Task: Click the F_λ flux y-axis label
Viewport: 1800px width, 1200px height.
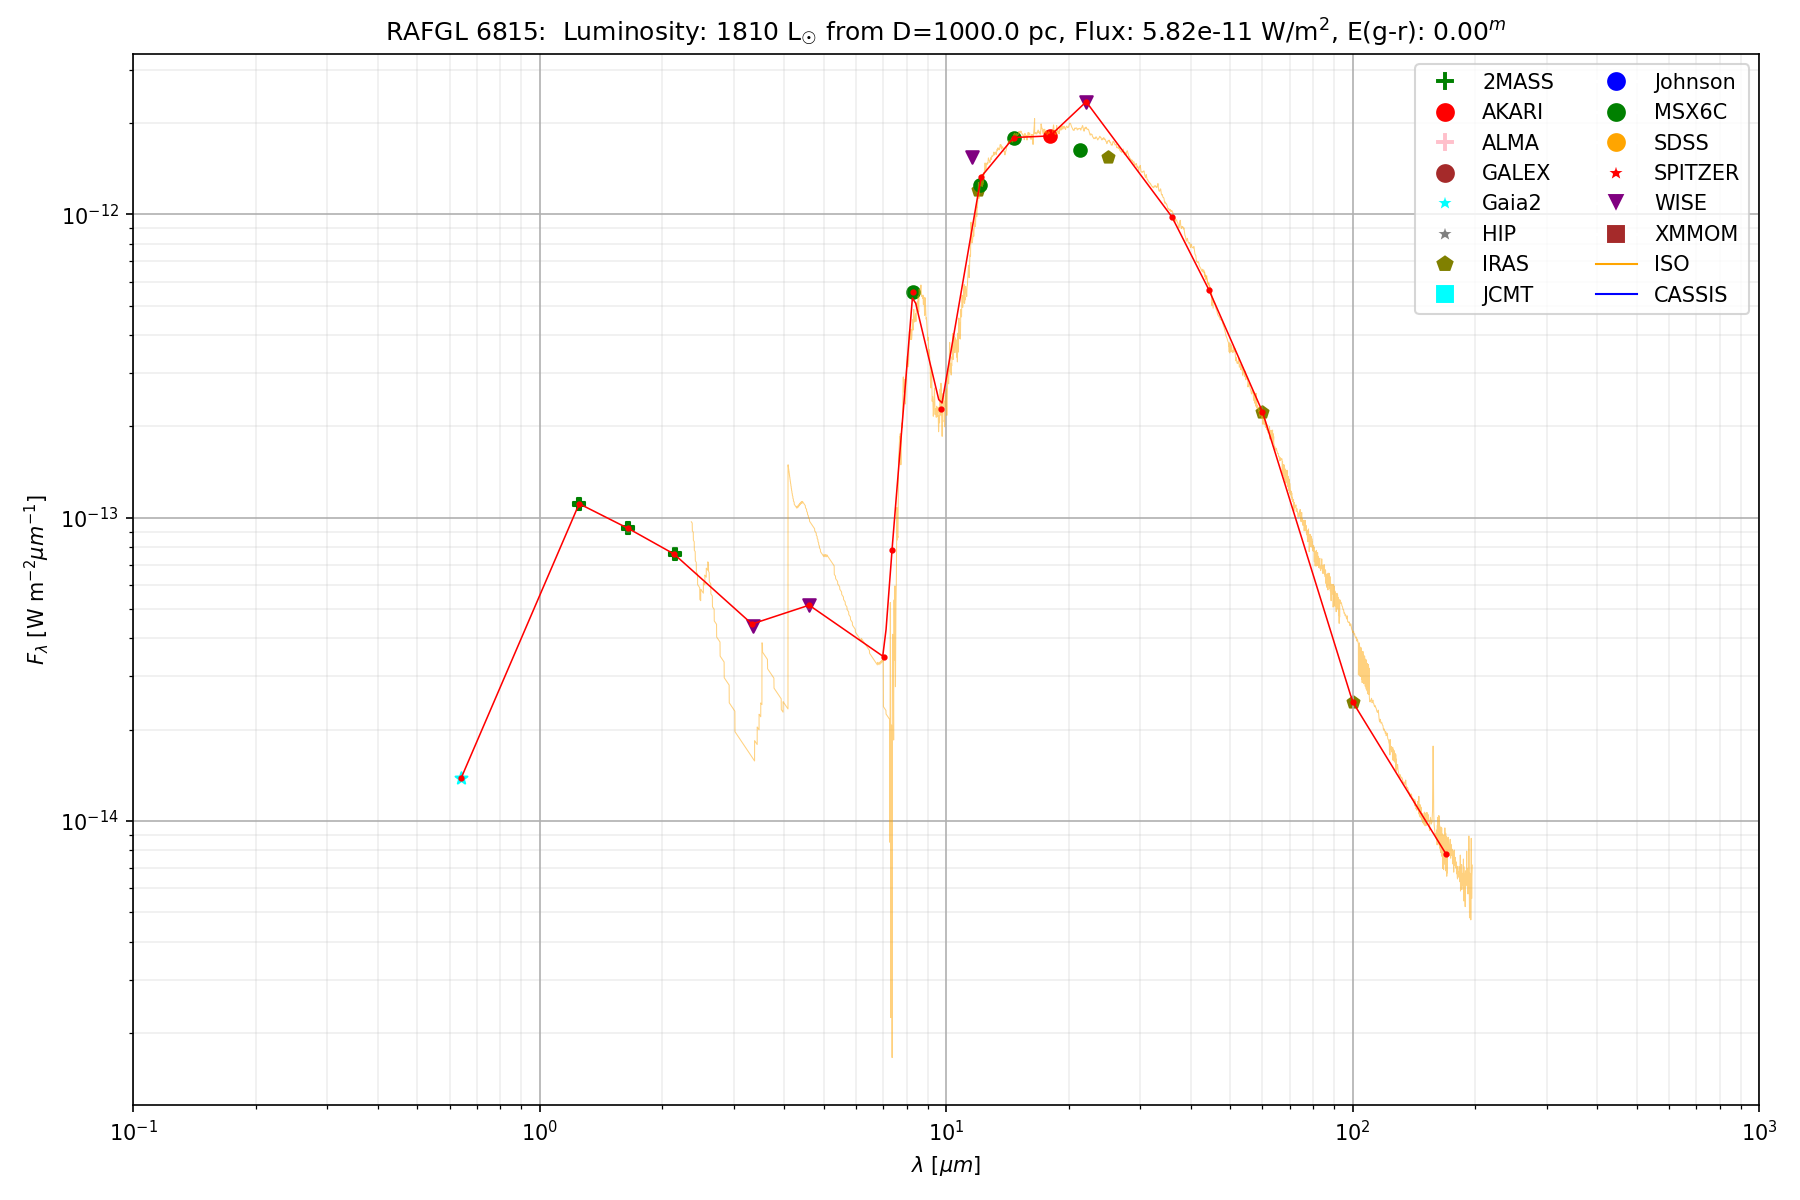Action: 36,580
